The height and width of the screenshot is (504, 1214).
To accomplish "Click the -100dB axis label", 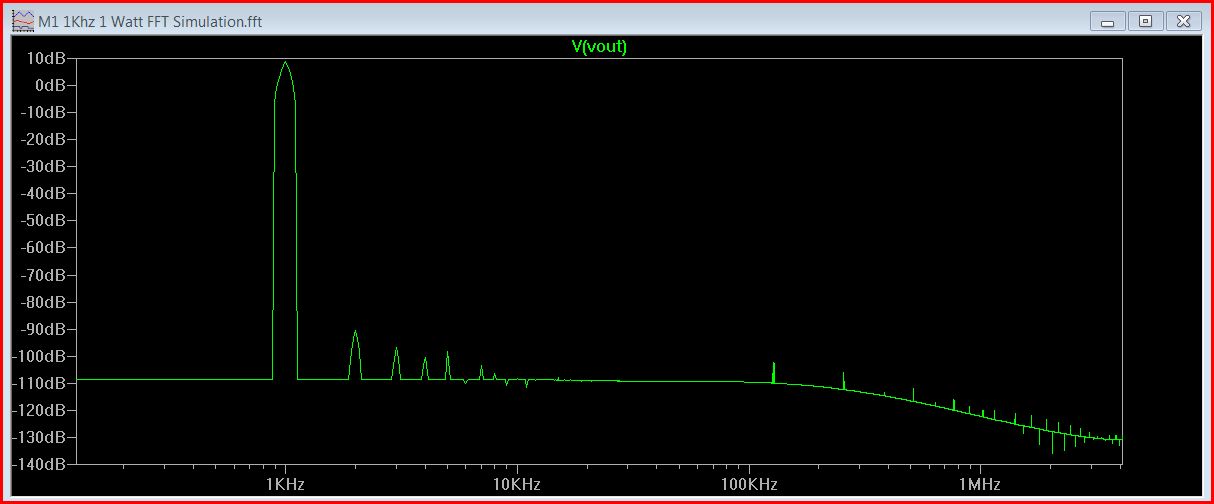I will (41, 356).
